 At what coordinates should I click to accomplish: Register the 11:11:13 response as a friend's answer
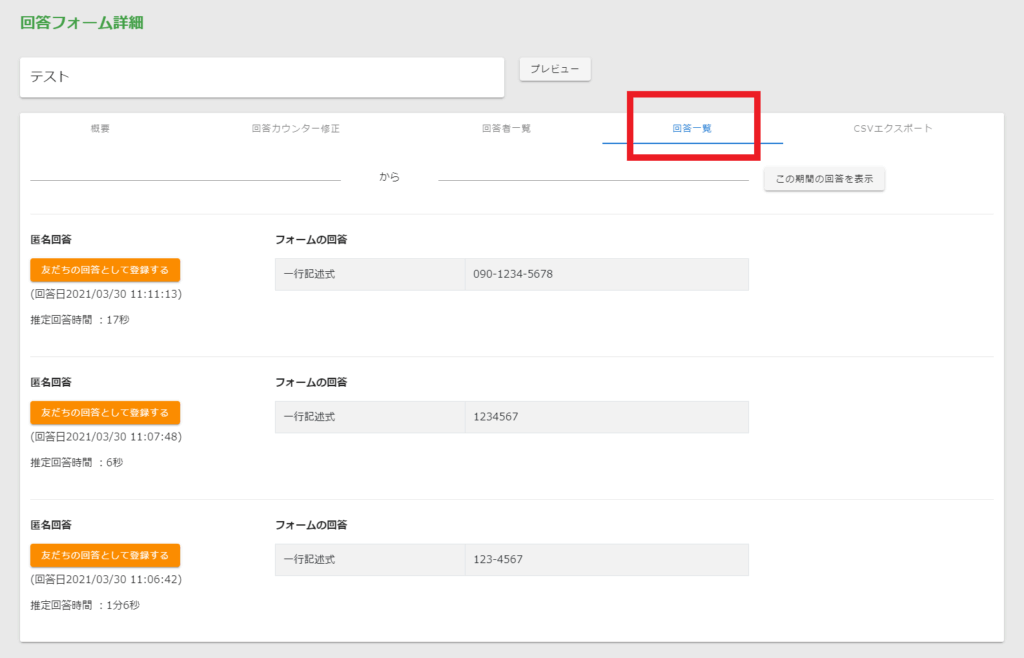point(105,270)
